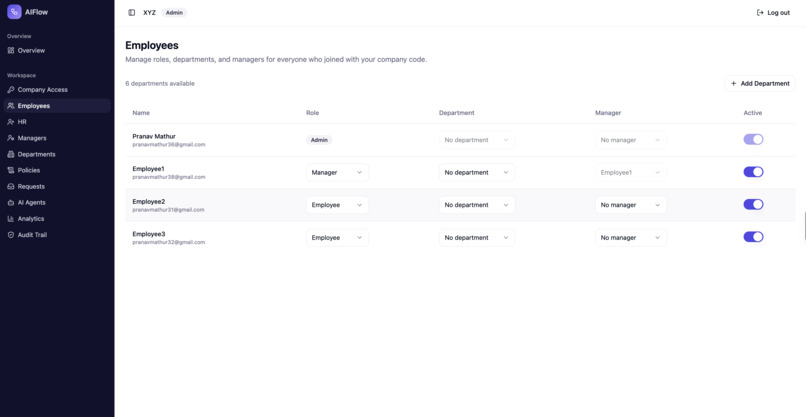Click the Employees people icon
The image size is (806, 417).
11,106
